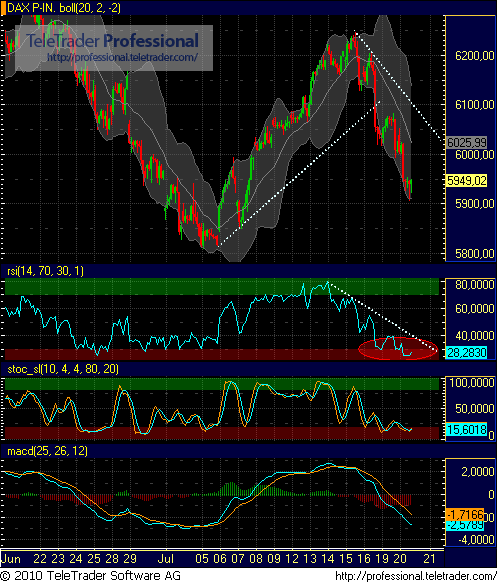Screen dimensions: 497x585
Task: Click date 08 on the time axis
Action: (x=256, y=559)
